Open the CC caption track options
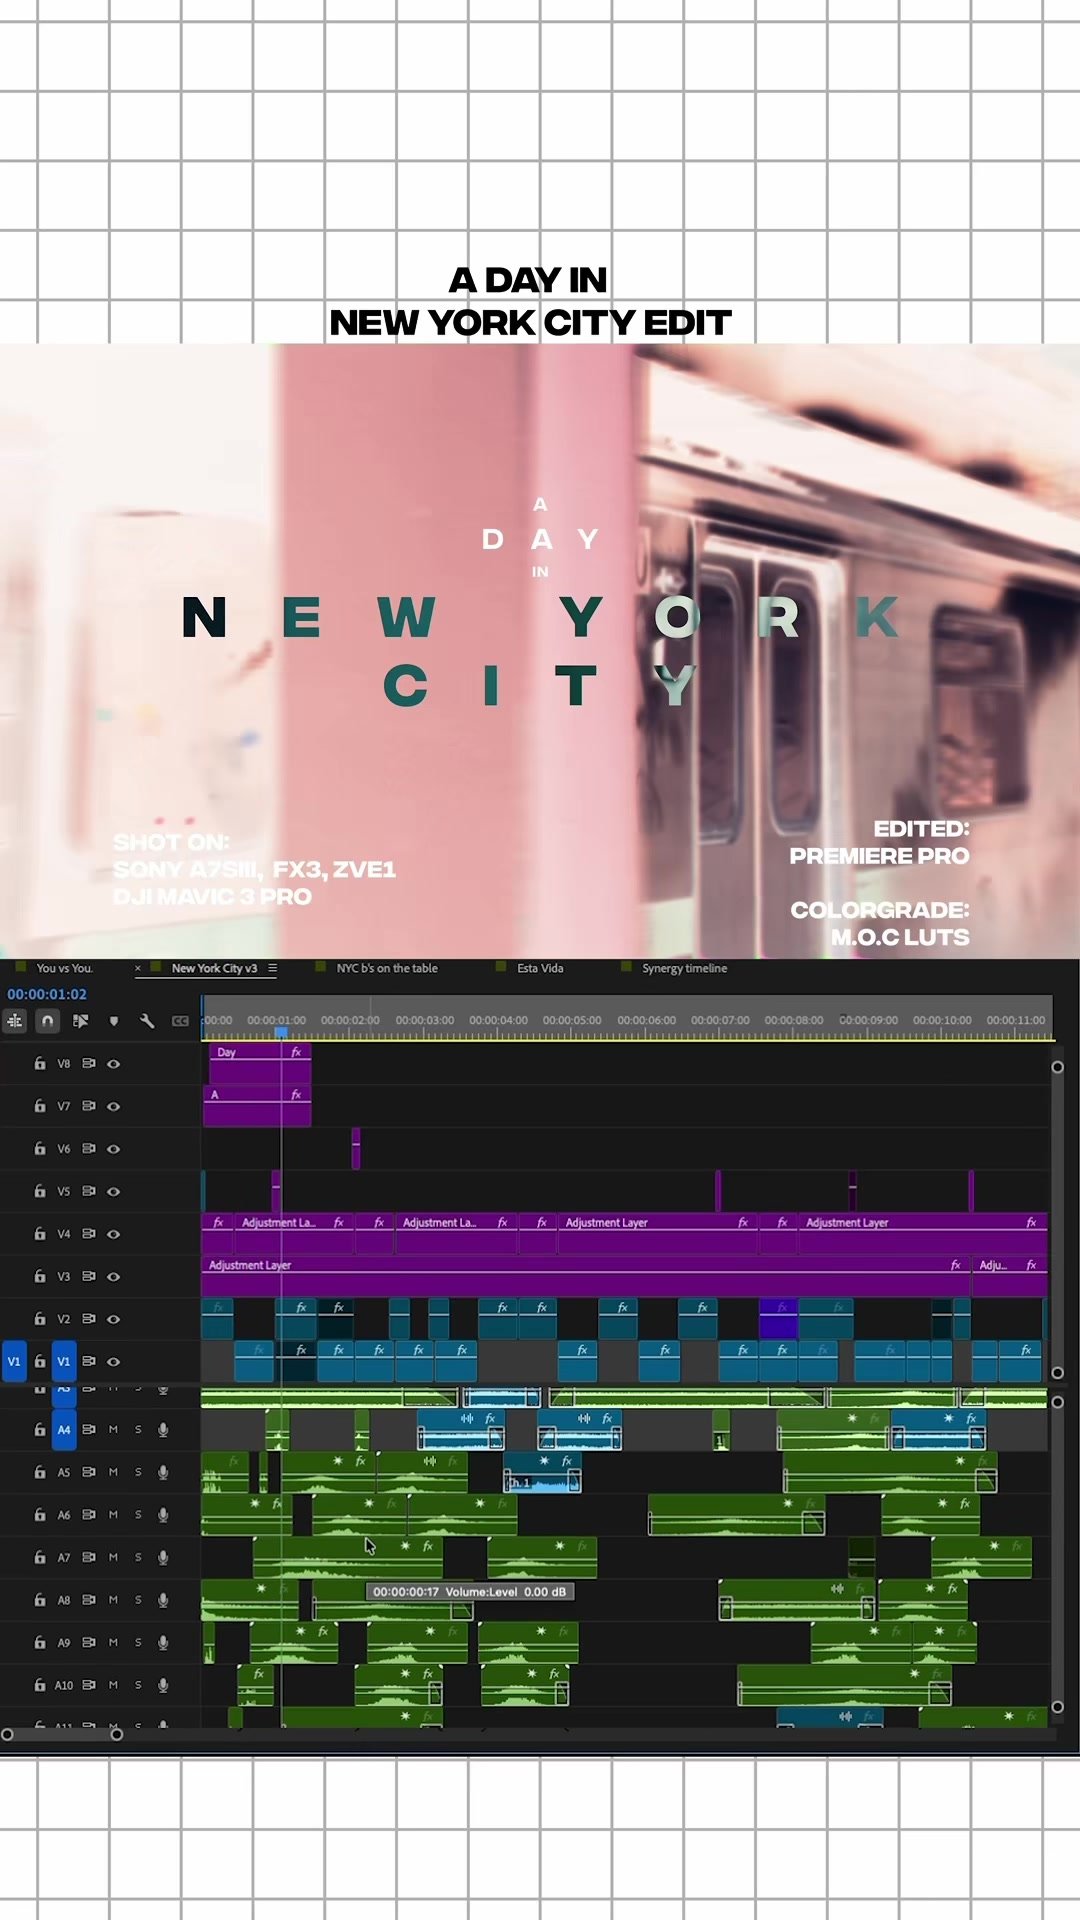Image resolution: width=1080 pixels, height=1920 pixels. point(180,1021)
